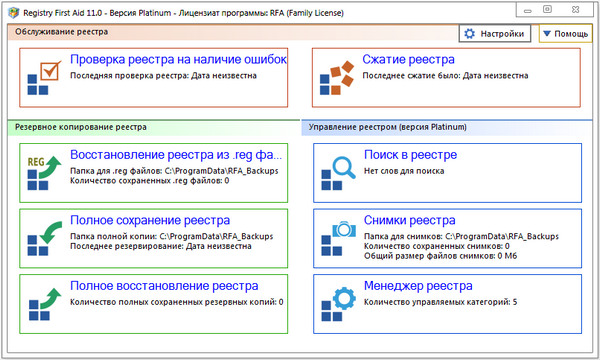Click text 'Нет слов для поиска'
Image resolution: width=600 pixels, height=360 pixels.
coord(404,171)
